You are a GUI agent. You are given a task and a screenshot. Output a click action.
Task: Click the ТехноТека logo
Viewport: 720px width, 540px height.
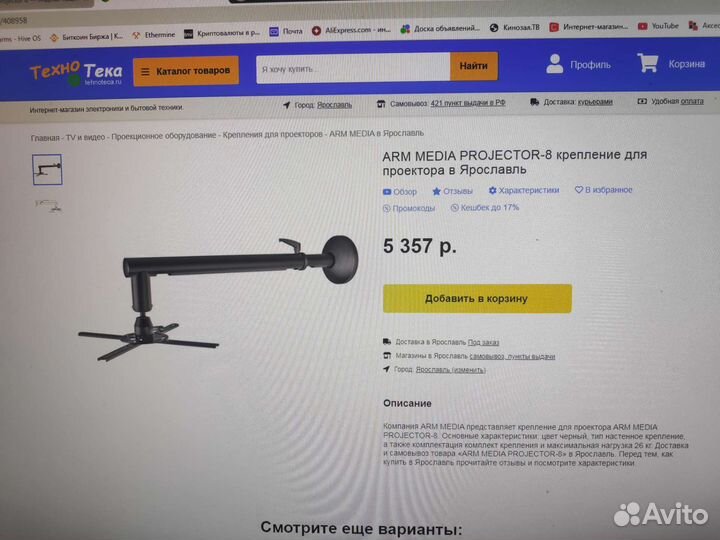click(76, 73)
